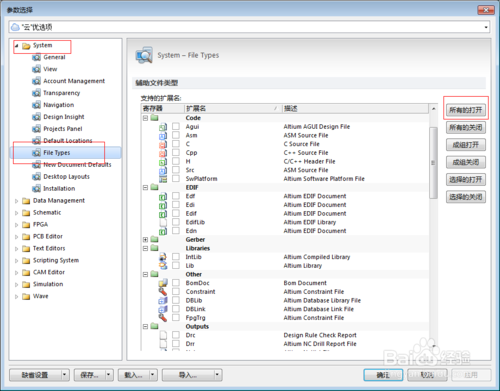This screenshot has width=500, height=391.
Task: Click the Projects Panel page icon
Action: (36, 129)
